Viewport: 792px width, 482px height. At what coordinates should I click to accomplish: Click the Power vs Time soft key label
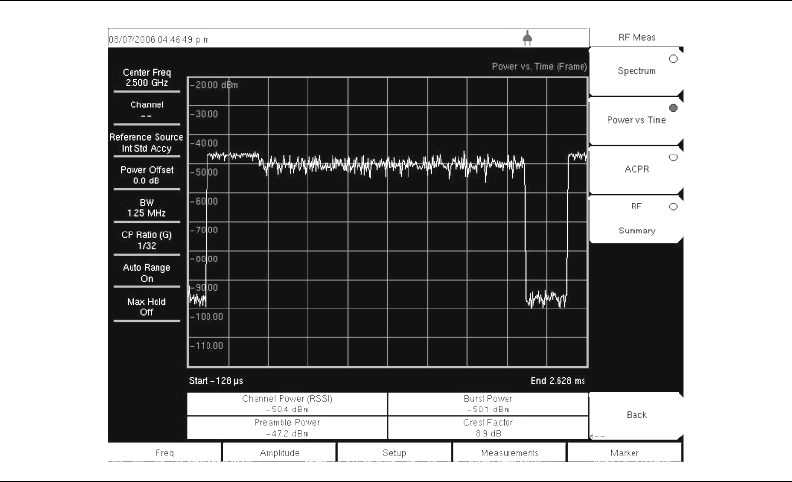coord(636,120)
